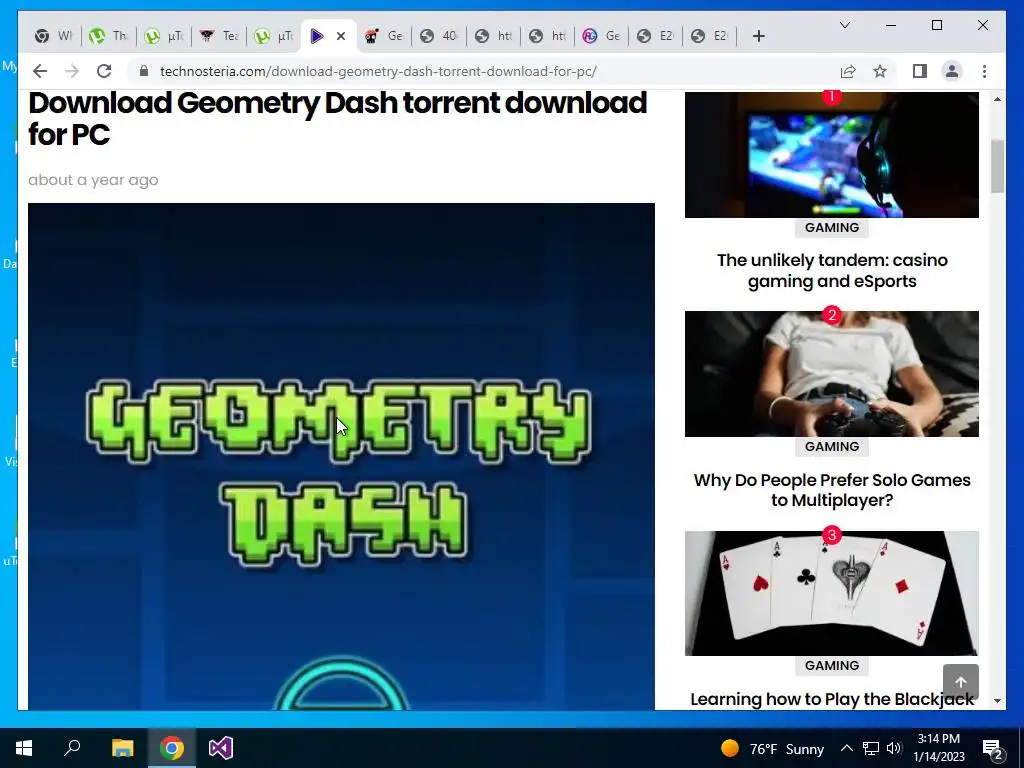This screenshot has width=1024, height=768.
Task: Open 'Learning how to Play the Blackjack' link
Action: [x=831, y=699]
